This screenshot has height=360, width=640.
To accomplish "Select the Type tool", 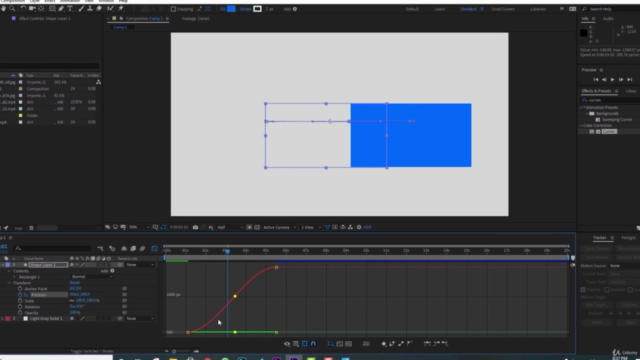I will tap(70, 9).
